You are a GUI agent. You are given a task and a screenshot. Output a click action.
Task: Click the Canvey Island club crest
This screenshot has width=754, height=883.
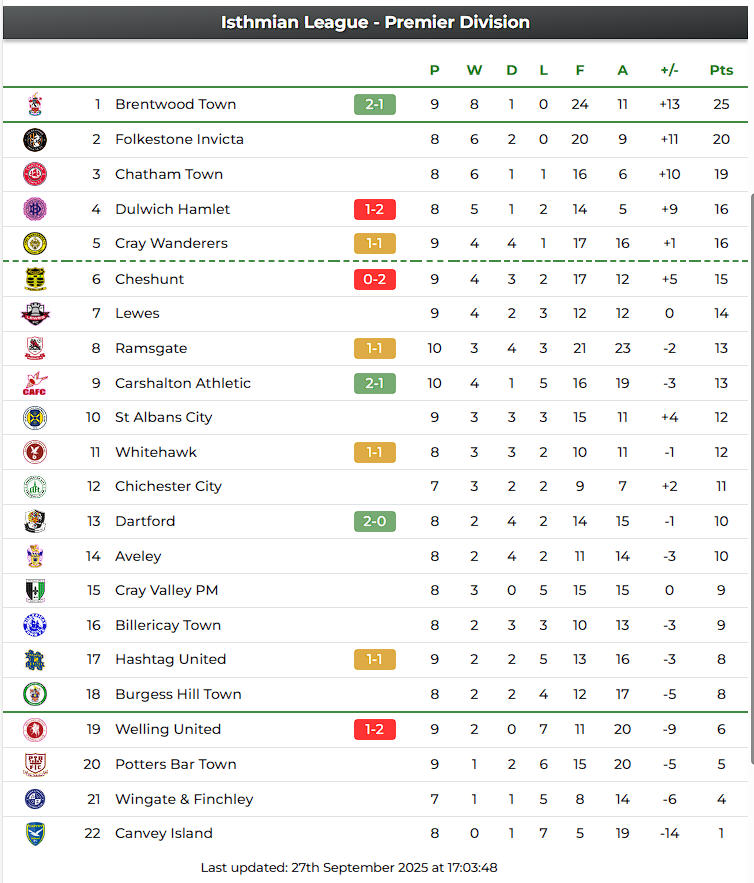(x=35, y=833)
